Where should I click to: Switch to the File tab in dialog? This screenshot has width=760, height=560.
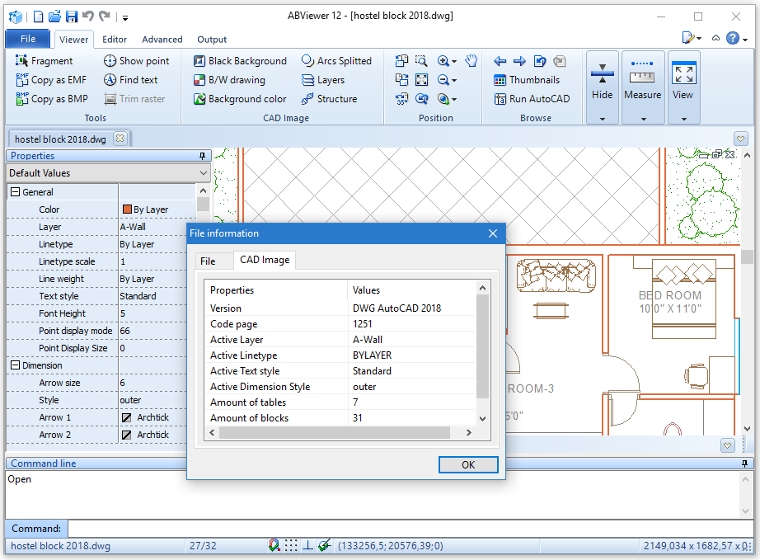click(208, 261)
